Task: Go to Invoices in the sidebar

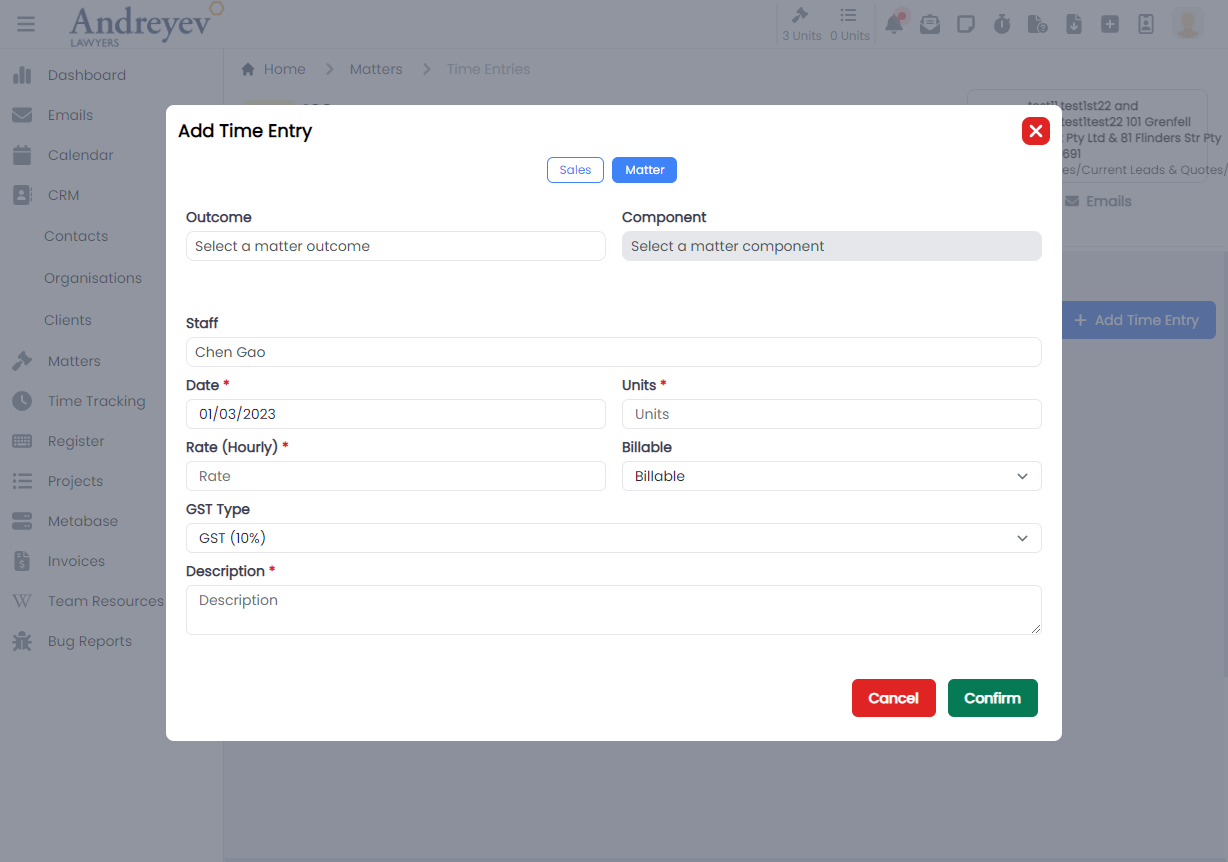Action: [76, 561]
